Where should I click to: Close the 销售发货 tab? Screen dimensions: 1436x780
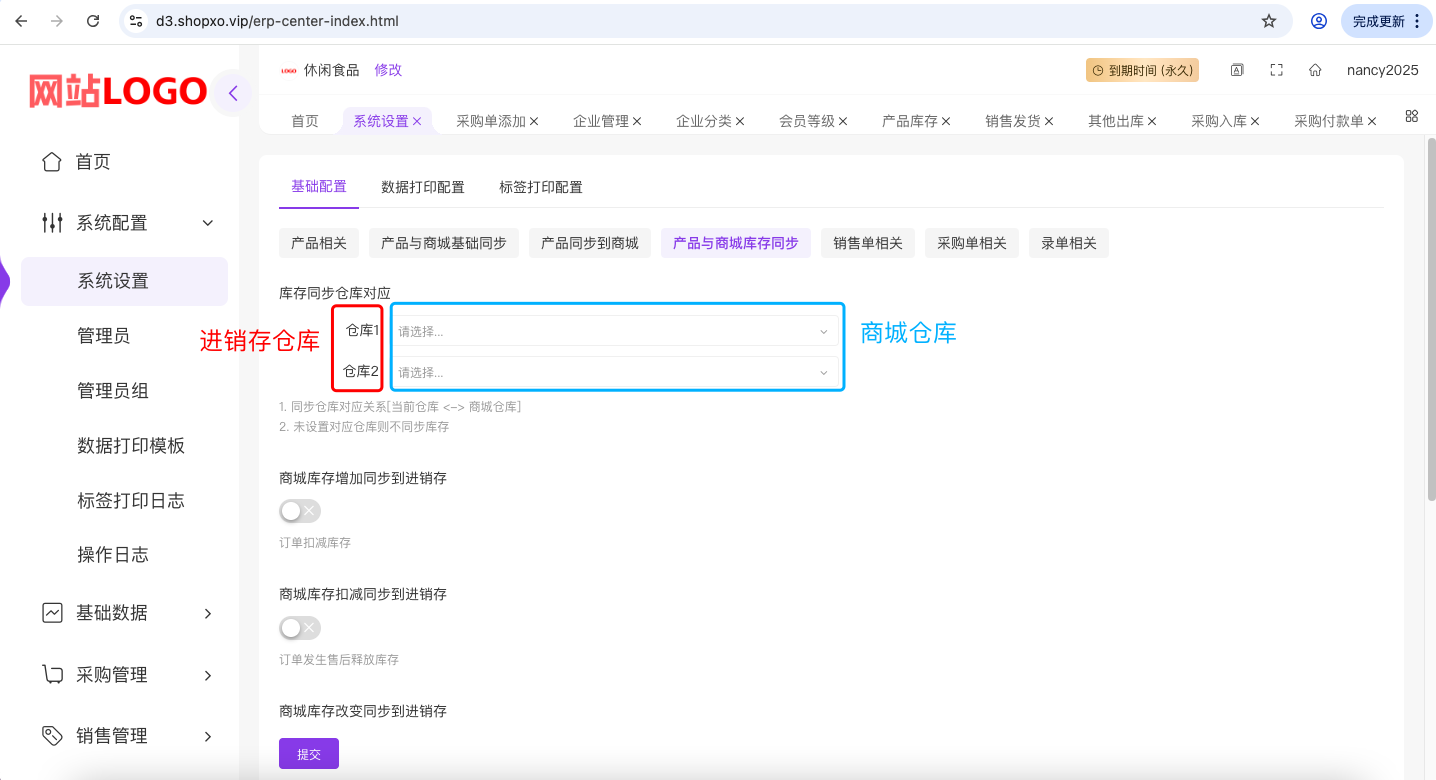coord(1049,121)
